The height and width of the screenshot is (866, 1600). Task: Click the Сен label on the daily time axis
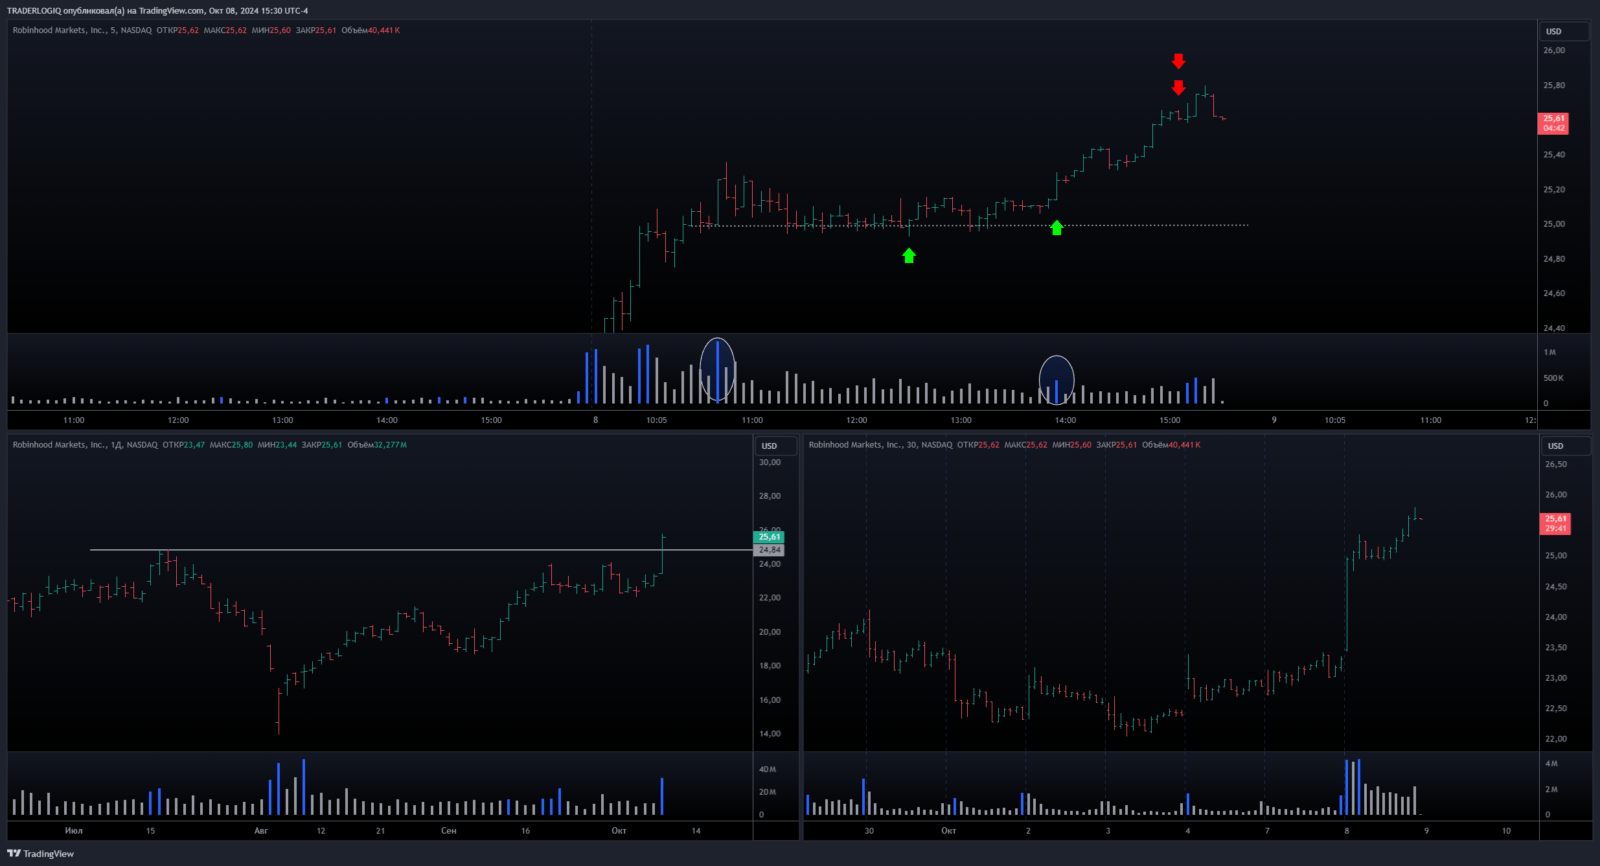coord(449,830)
